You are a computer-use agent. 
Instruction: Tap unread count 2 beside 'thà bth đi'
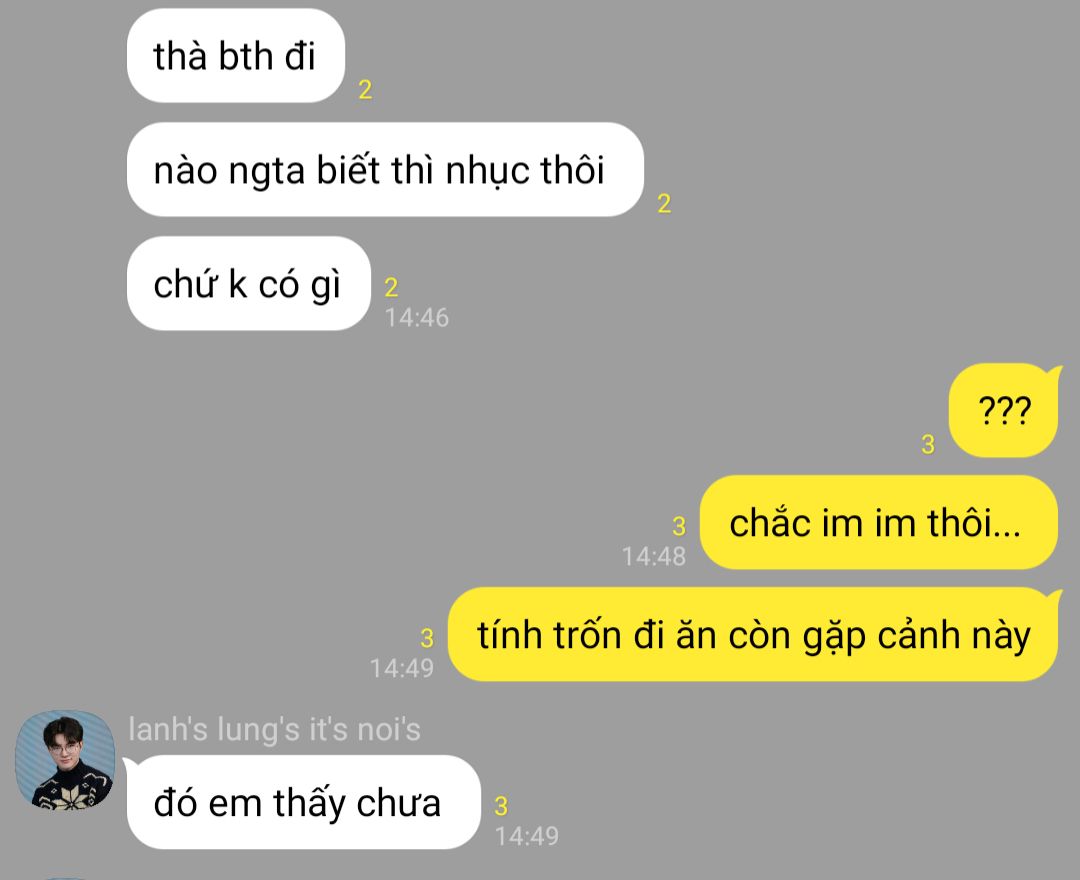[365, 90]
